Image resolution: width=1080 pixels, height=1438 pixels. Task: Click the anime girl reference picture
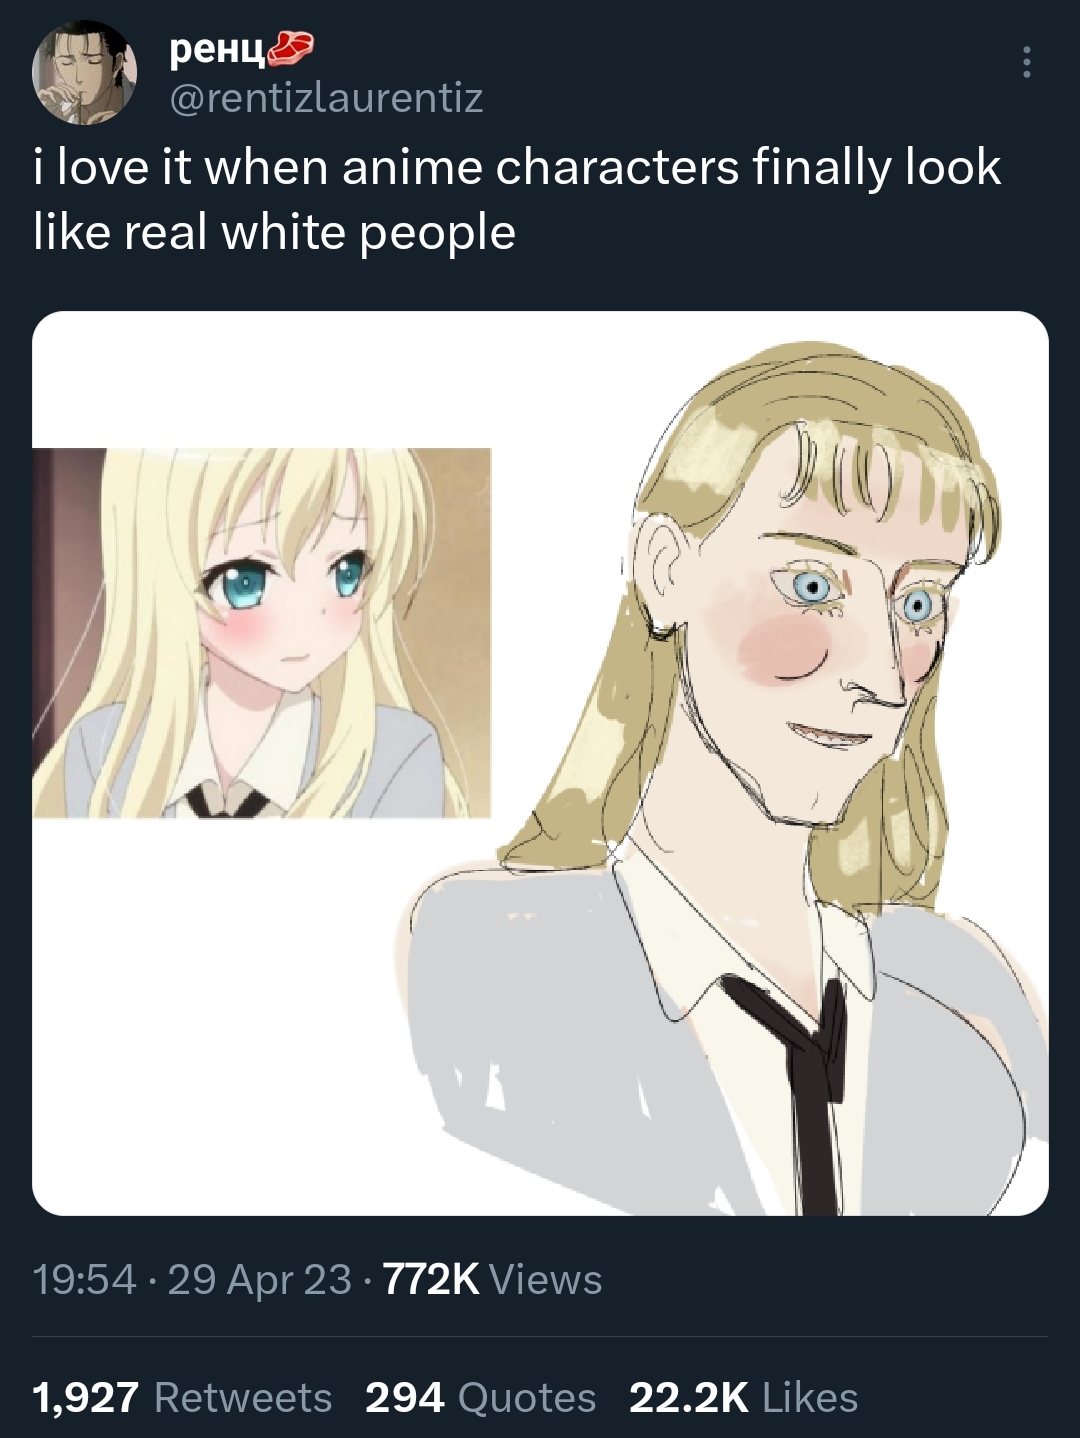(x=262, y=633)
